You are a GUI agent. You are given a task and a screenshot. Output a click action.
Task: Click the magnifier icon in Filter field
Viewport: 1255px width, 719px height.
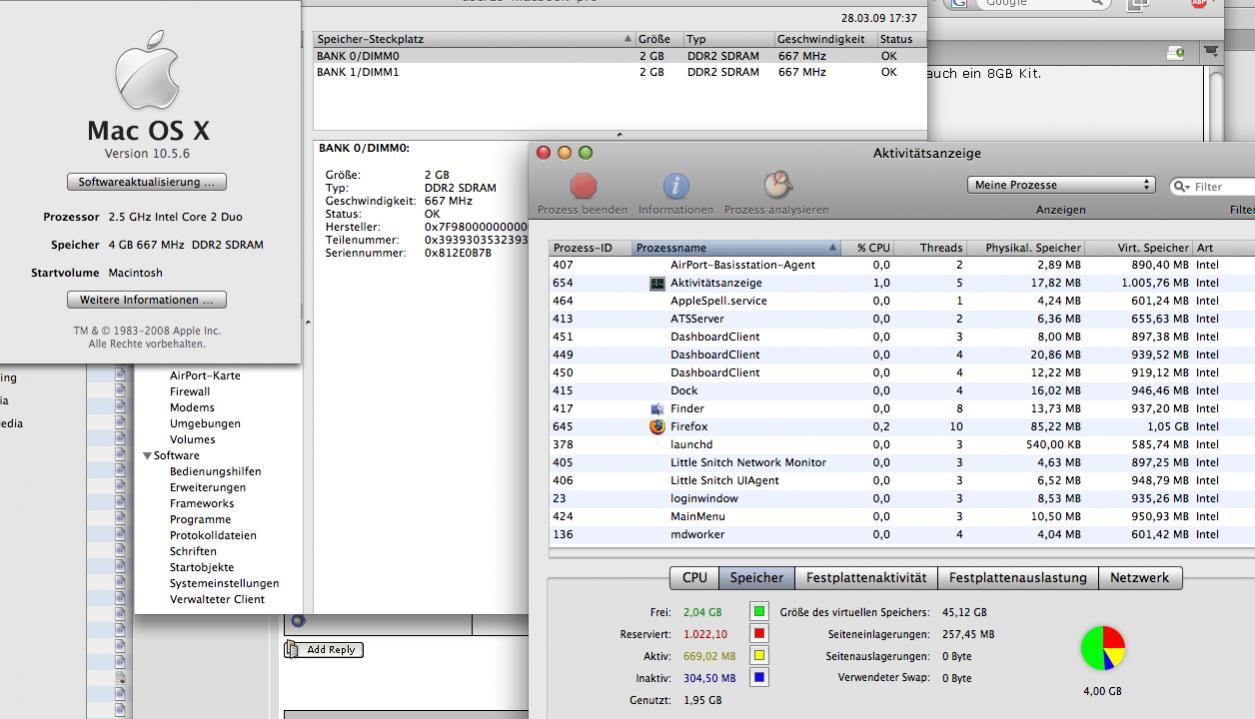click(1182, 186)
